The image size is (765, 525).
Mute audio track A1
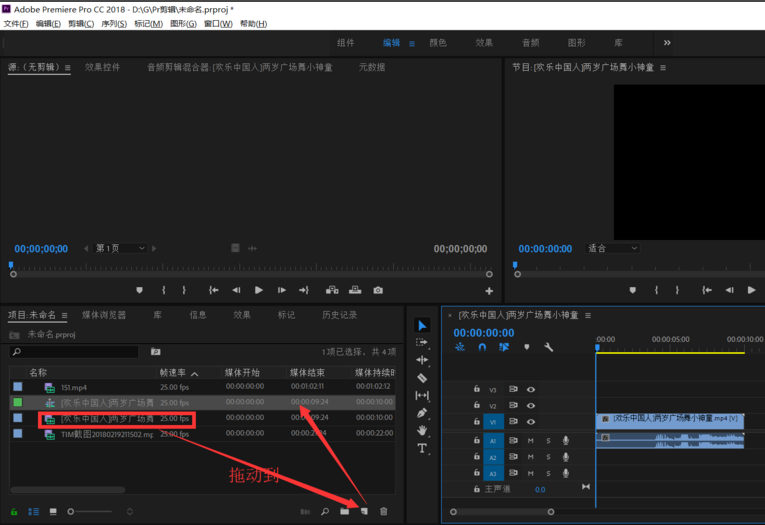[x=531, y=440]
